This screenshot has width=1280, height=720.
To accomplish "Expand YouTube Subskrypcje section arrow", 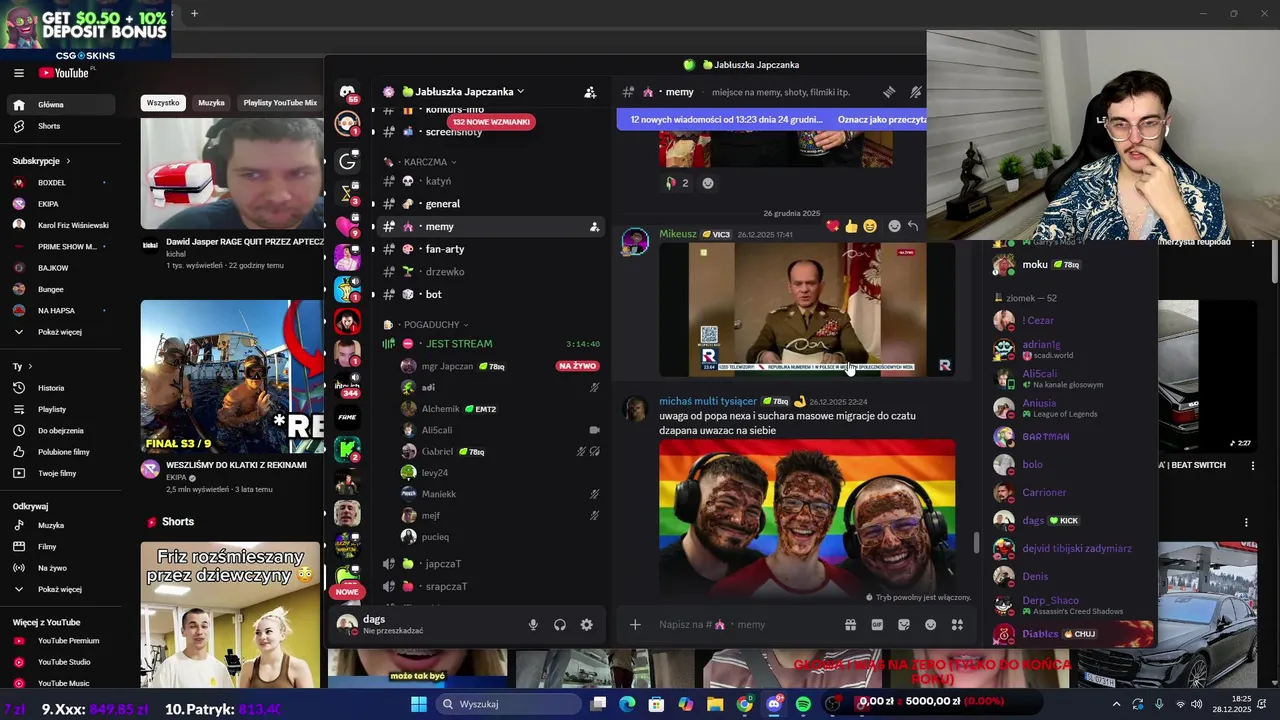I will pyautogui.click(x=68, y=161).
